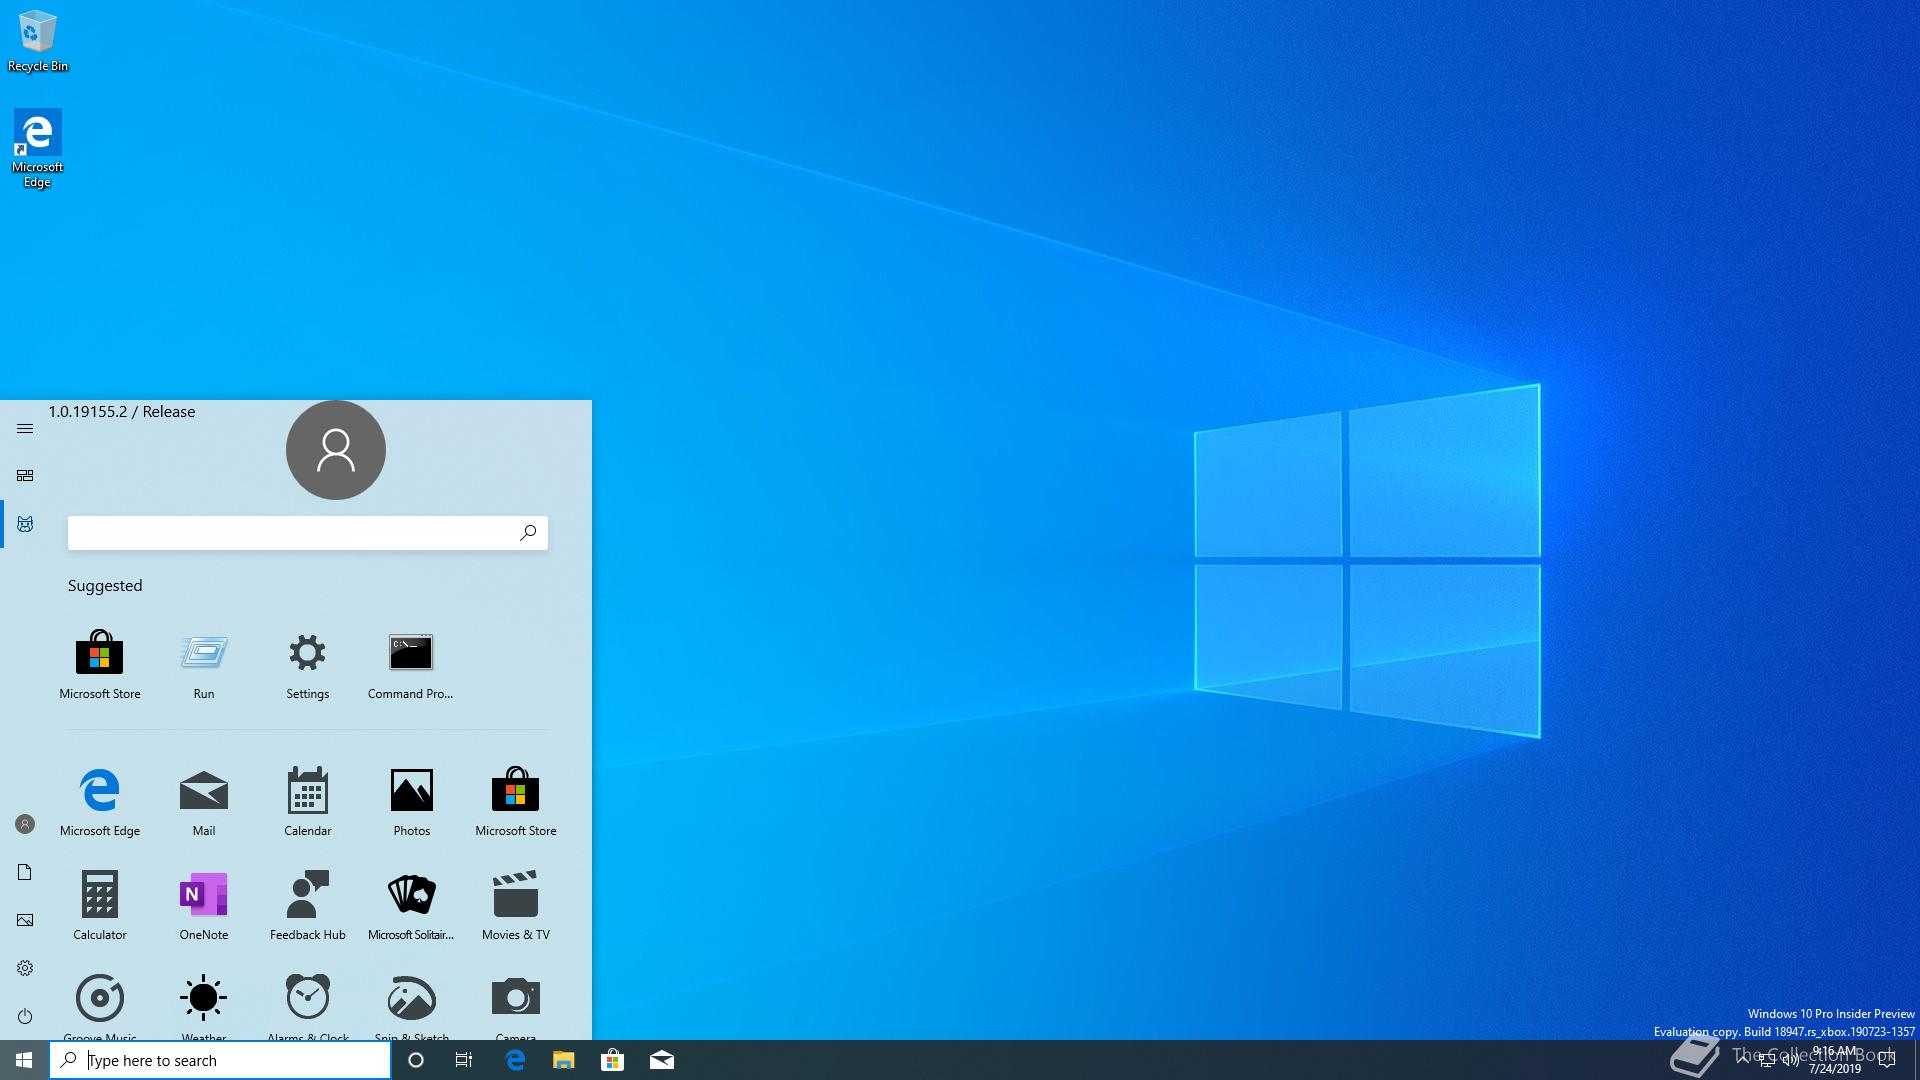
Task: Show hidden system tray icons
Action: coord(1743,1060)
